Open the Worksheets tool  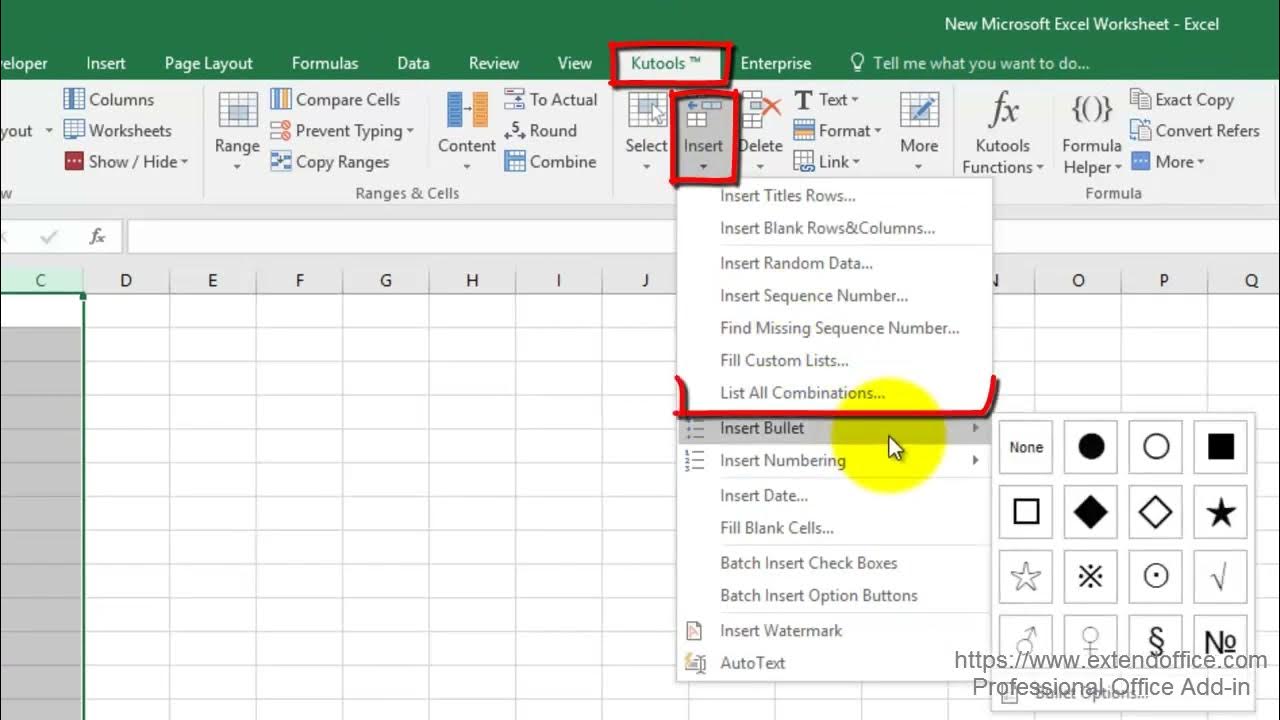coord(118,130)
